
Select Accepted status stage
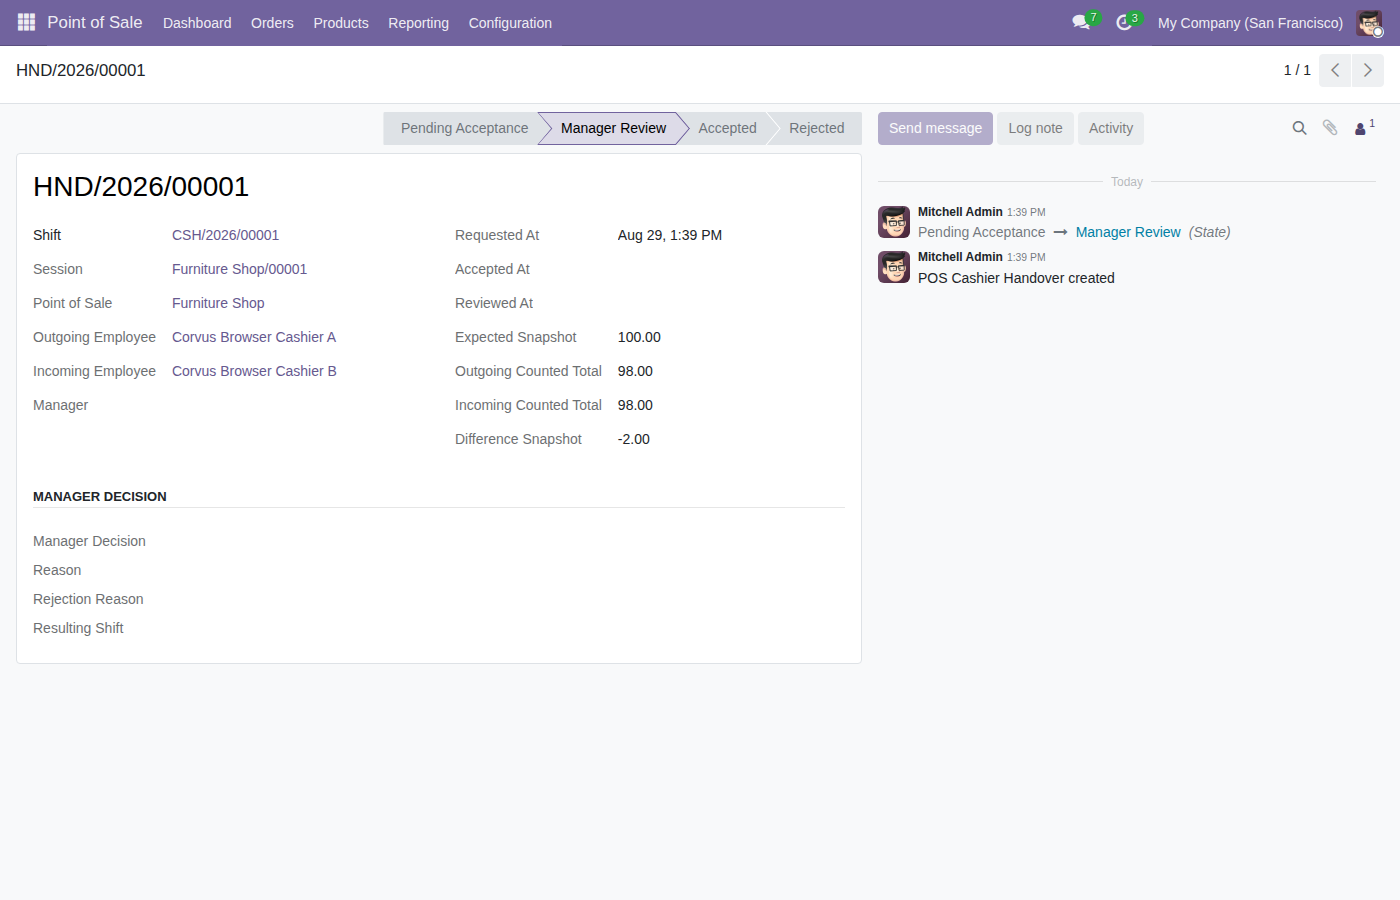pyautogui.click(x=727, y=128)
